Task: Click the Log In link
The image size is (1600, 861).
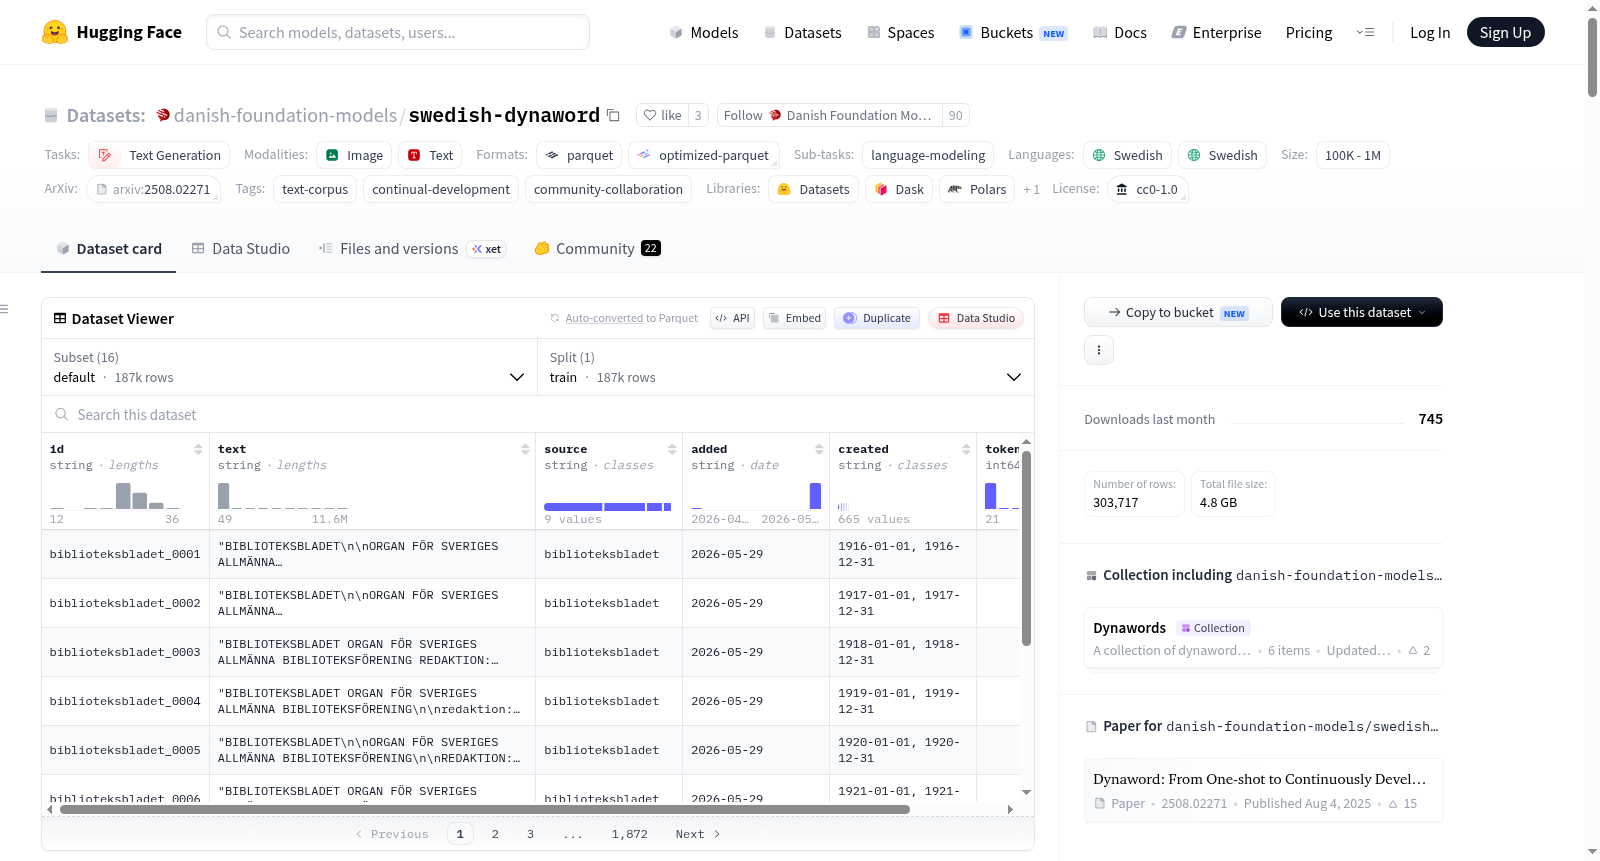Action: coord(1430,32)
